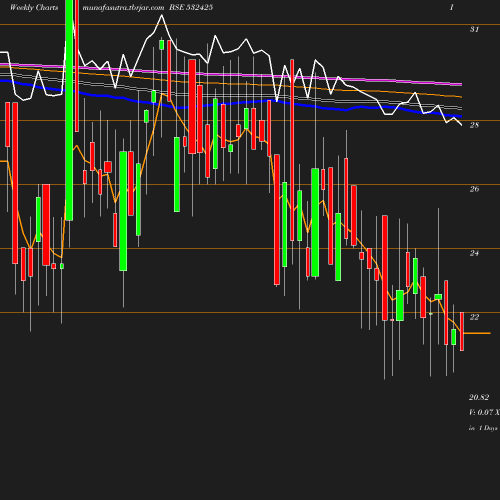Image resolution: width=500 pixels, height=500 pixels.
Task: Click the "BSE 532425" symbol label
Action: [x=191, y=7]
